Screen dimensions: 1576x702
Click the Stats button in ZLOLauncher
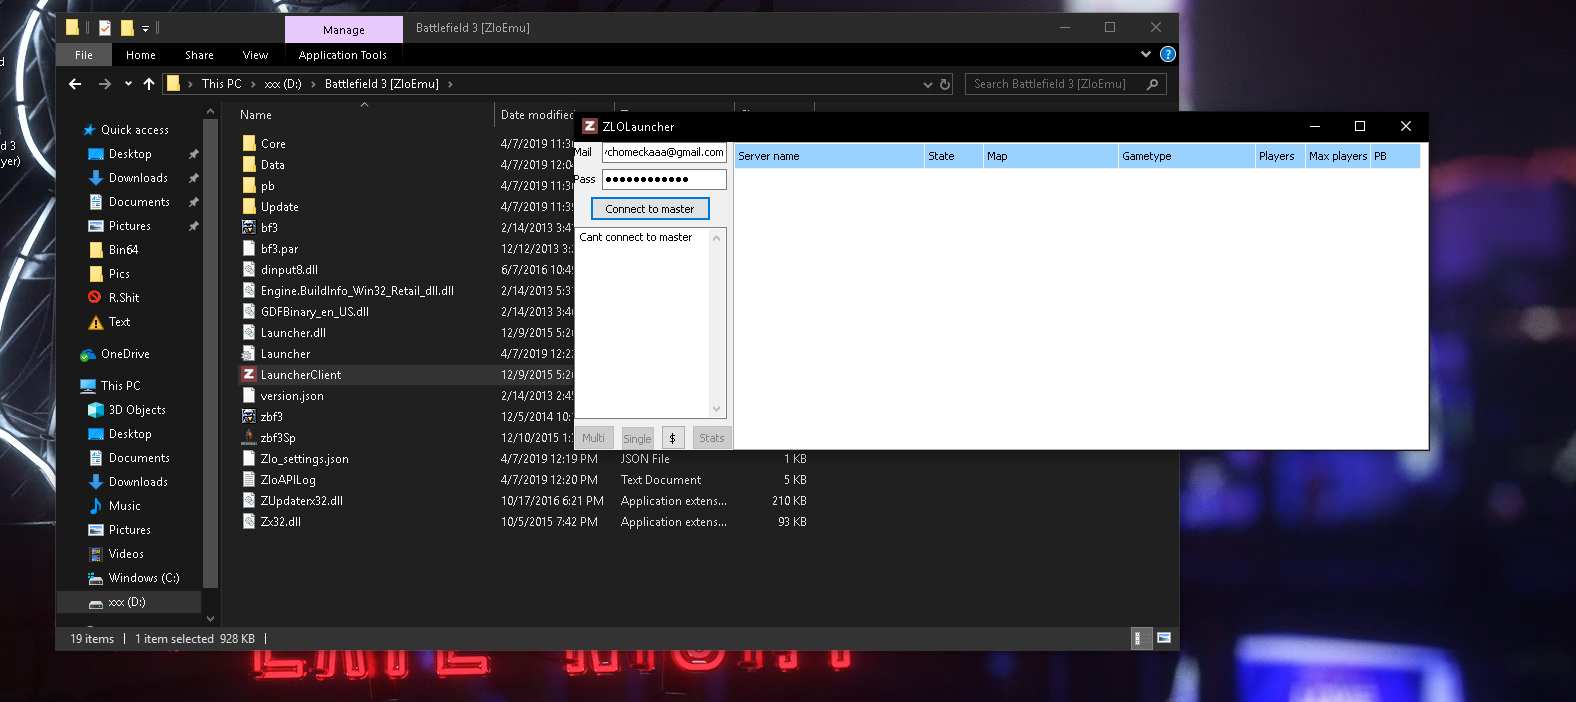712,438
